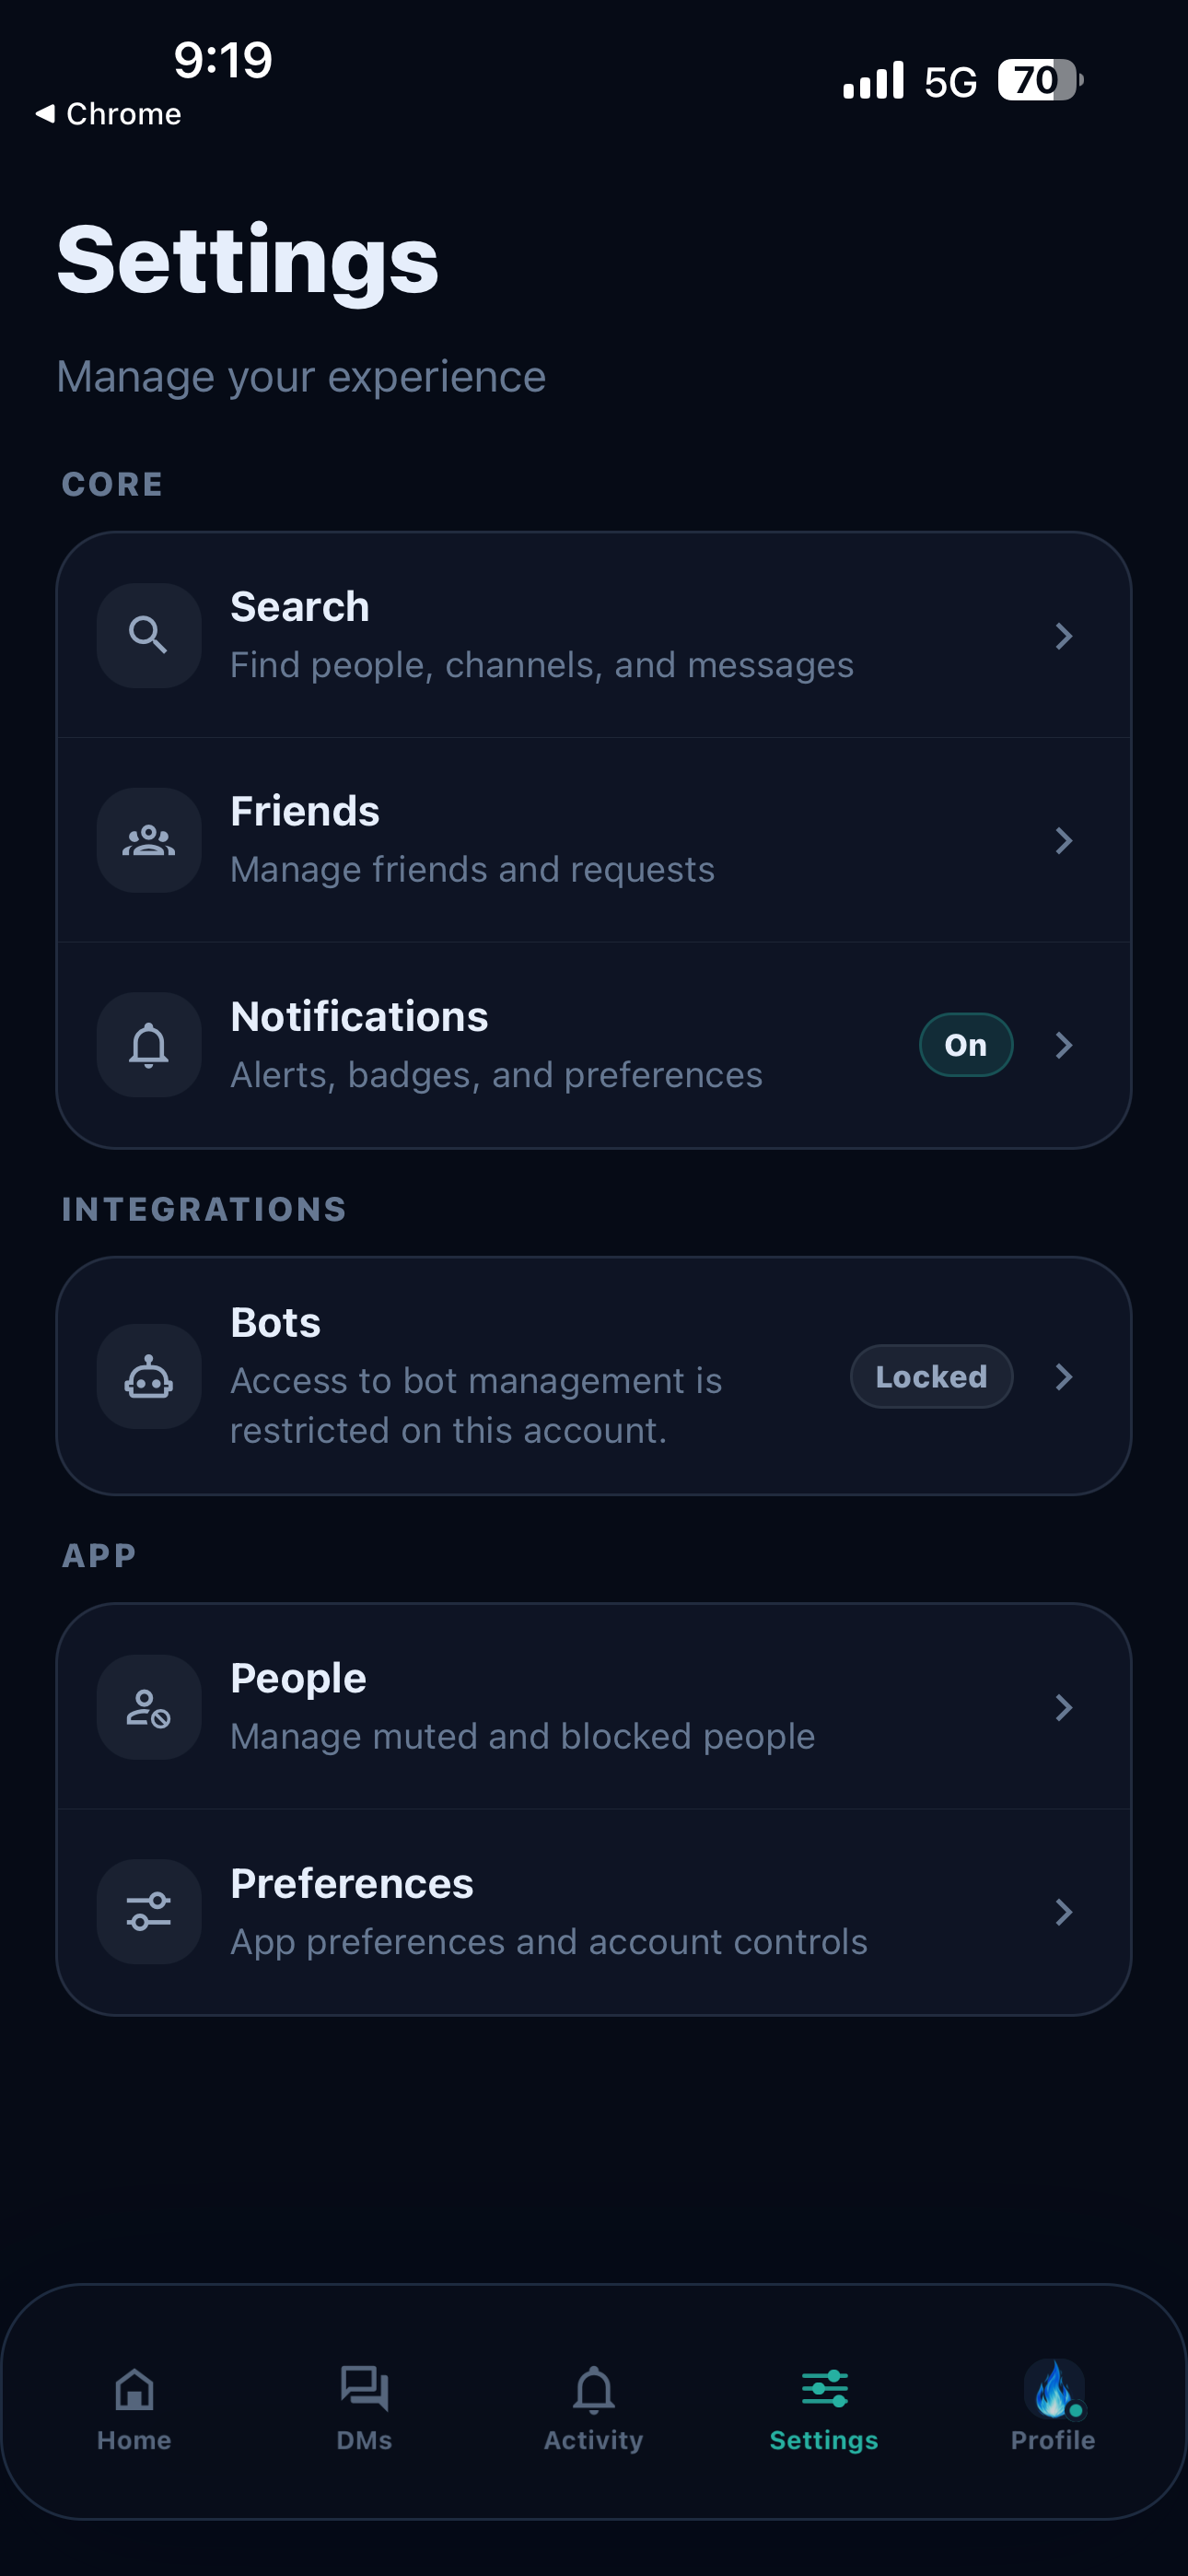Tap the Bots Locked badge

(931, 1376)
